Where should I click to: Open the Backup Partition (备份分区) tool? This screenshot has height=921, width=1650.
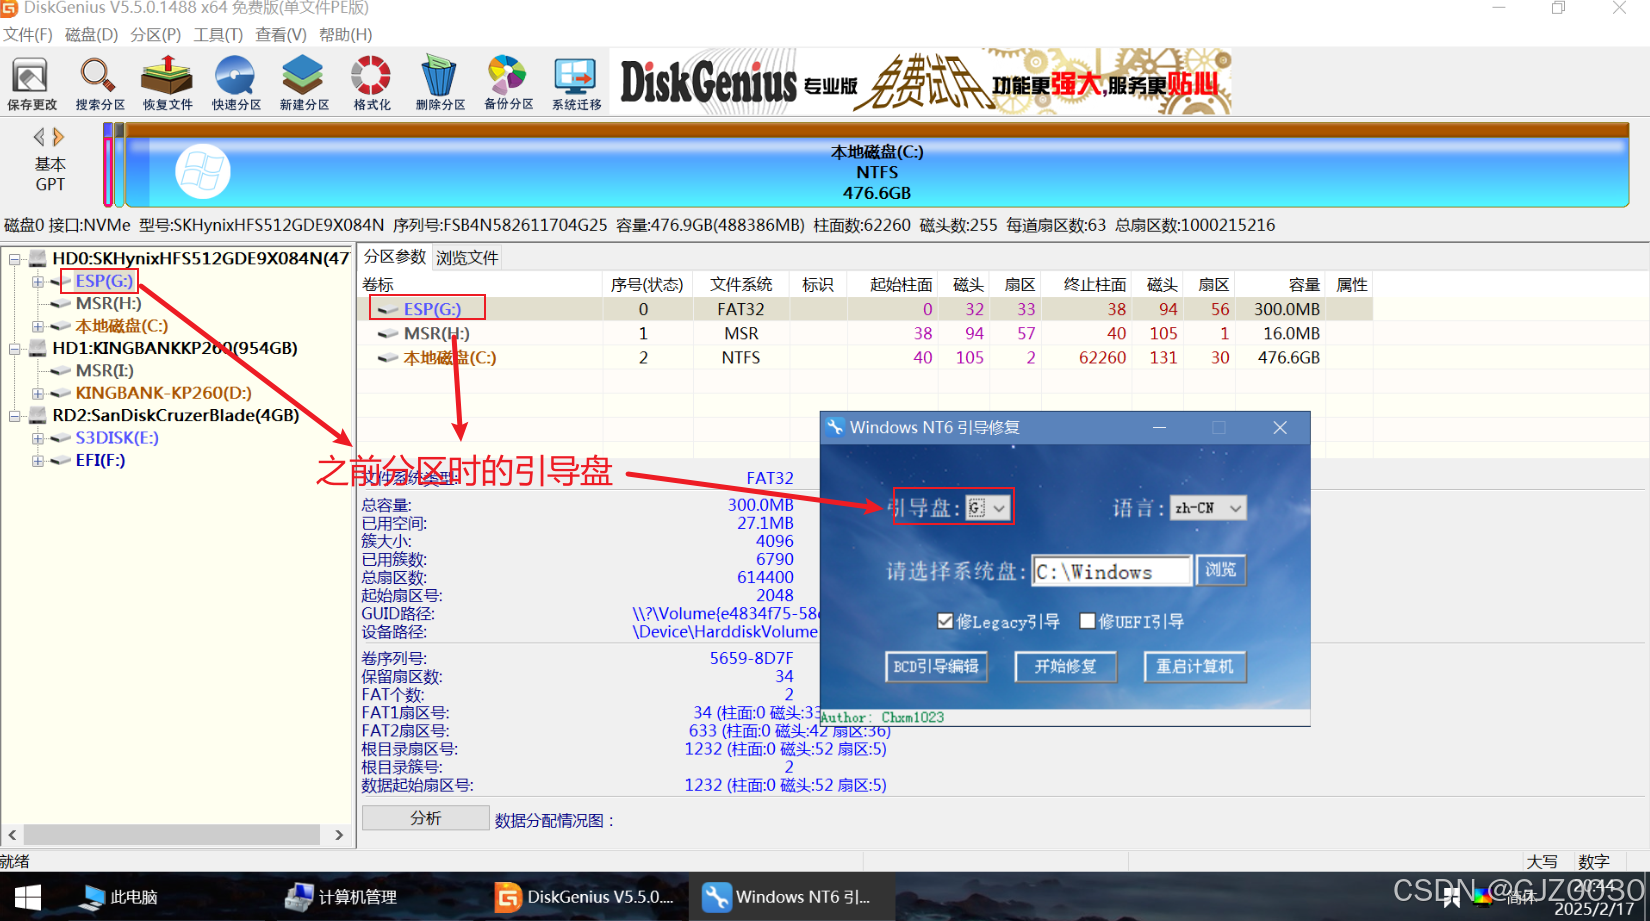[x=508, y=83]
